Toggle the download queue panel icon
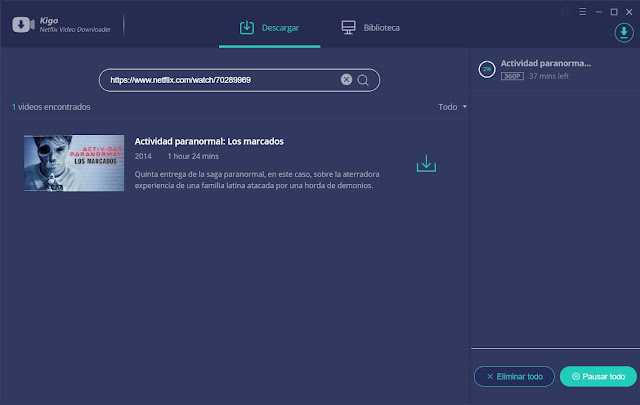 click(624, 32)
